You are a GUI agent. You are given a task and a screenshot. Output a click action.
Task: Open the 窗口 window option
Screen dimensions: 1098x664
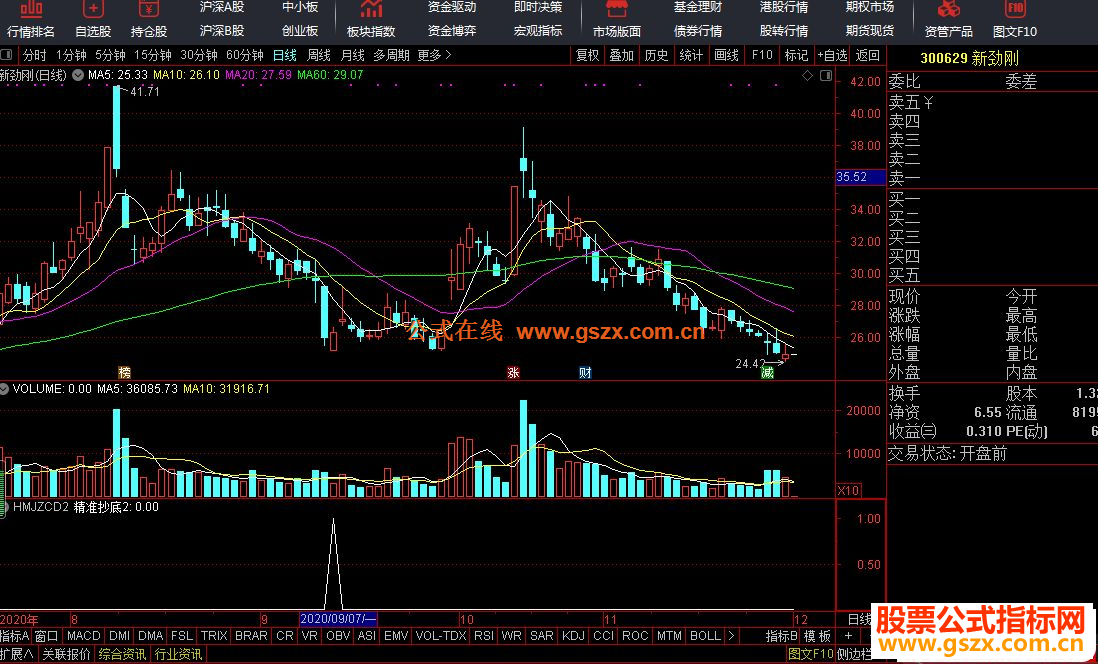[x=46, y=636]
